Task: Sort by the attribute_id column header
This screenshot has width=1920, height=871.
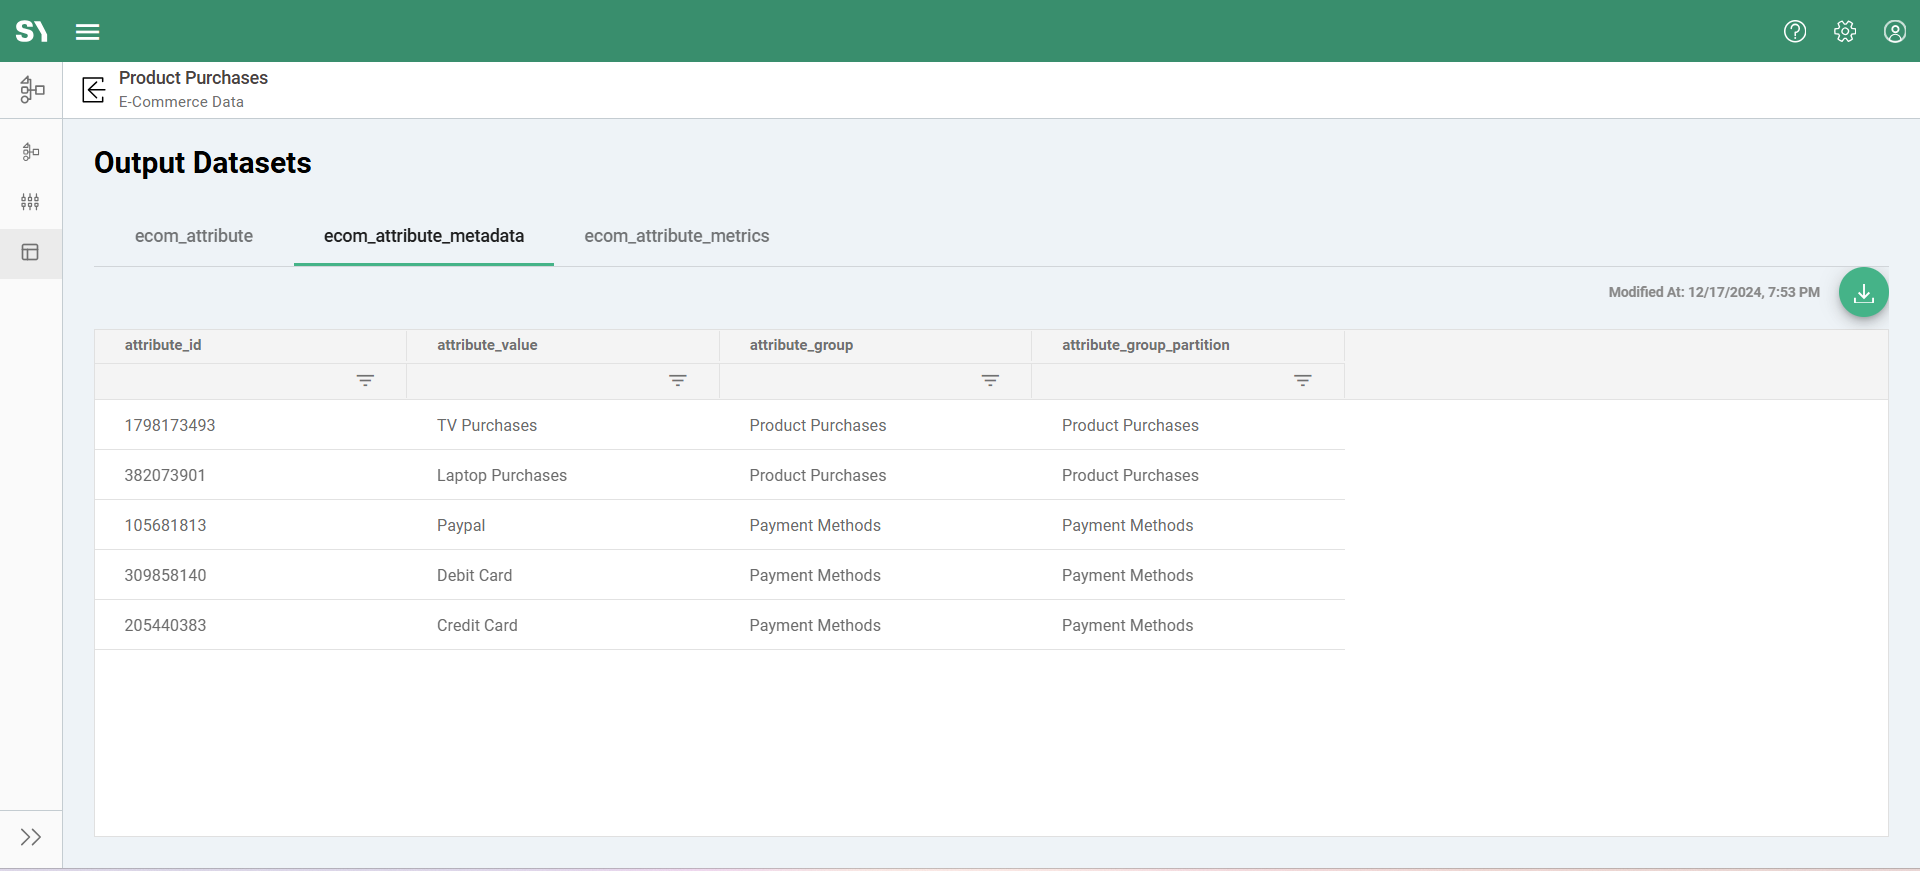Action: click(x=163, y=345)
